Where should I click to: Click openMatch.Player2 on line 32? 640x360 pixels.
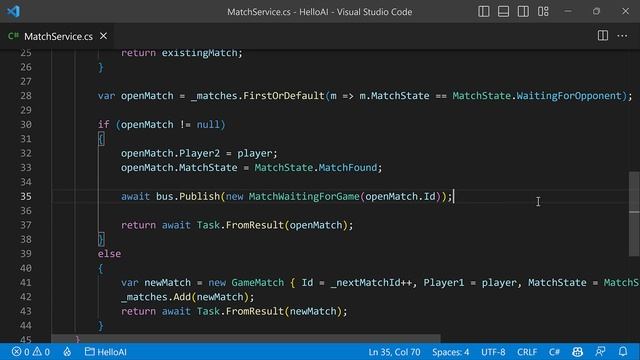click(x=170, y=153)
